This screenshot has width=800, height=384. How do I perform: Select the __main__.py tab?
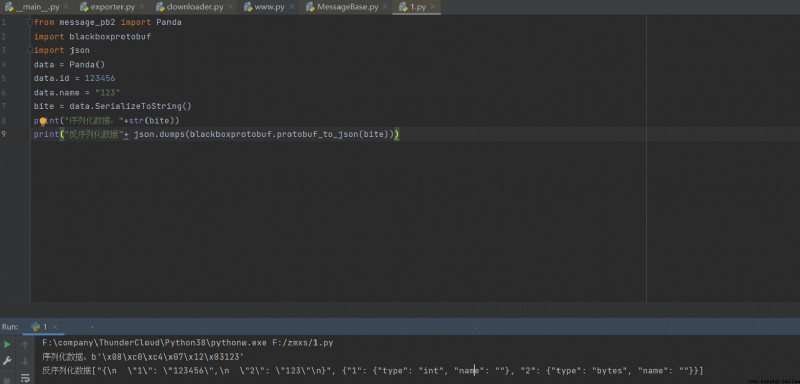tap(37, 7)
